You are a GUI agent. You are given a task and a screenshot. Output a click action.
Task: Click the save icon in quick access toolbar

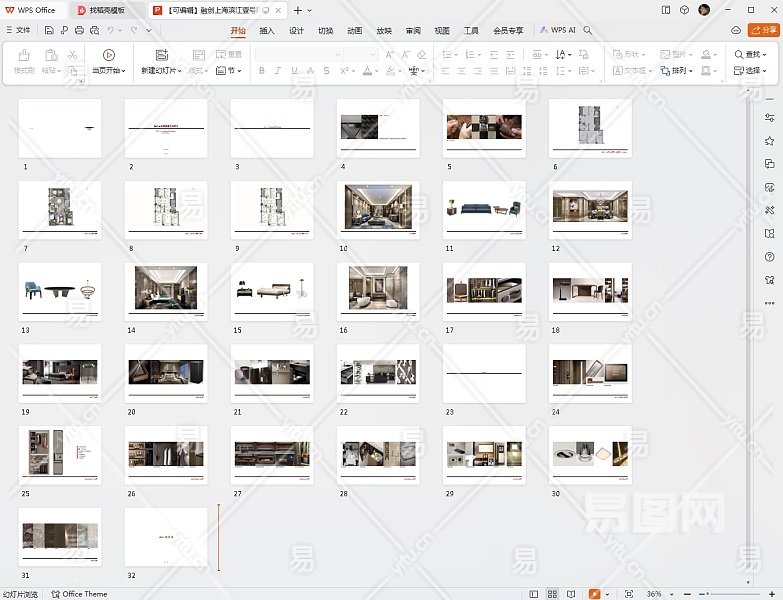coord(50,30)
